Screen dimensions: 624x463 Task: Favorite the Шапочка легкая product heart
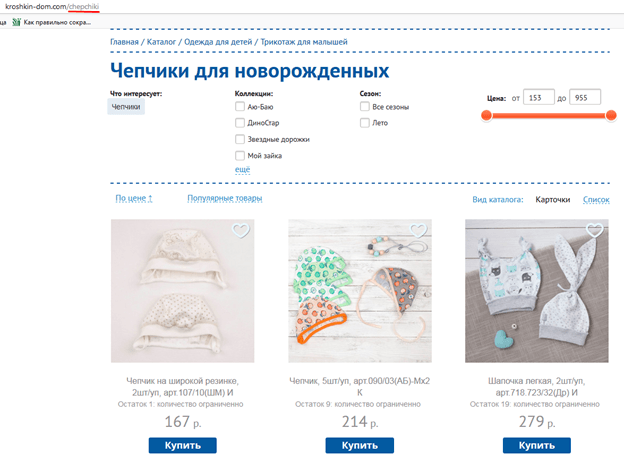click(595, 230)
